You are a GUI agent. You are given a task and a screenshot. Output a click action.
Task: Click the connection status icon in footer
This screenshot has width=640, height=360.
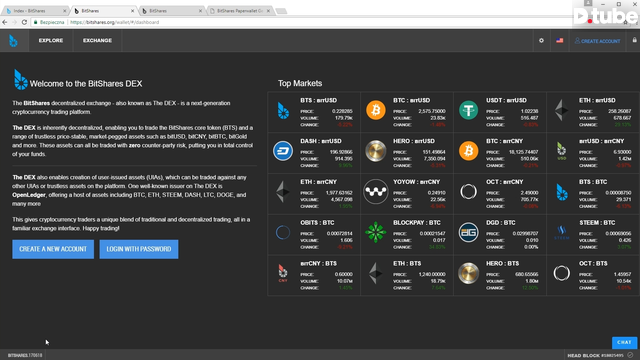[631, 355]
